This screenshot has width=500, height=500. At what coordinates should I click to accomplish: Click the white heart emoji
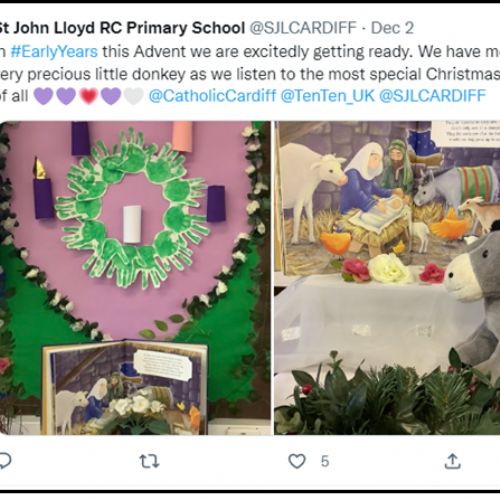pos(133,96)
